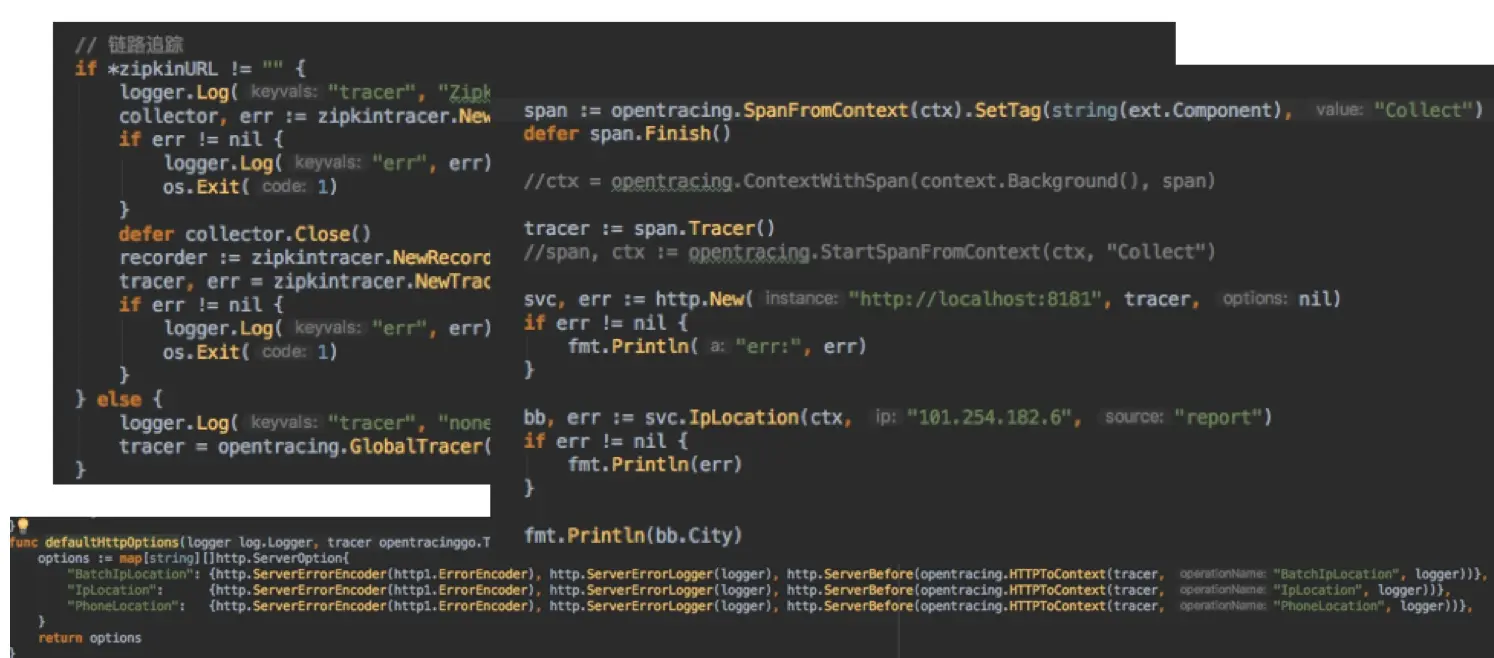Click the "101.254.182.6" IP string
This screenshot has height=658, width=1494.
[x=990, y=417]
